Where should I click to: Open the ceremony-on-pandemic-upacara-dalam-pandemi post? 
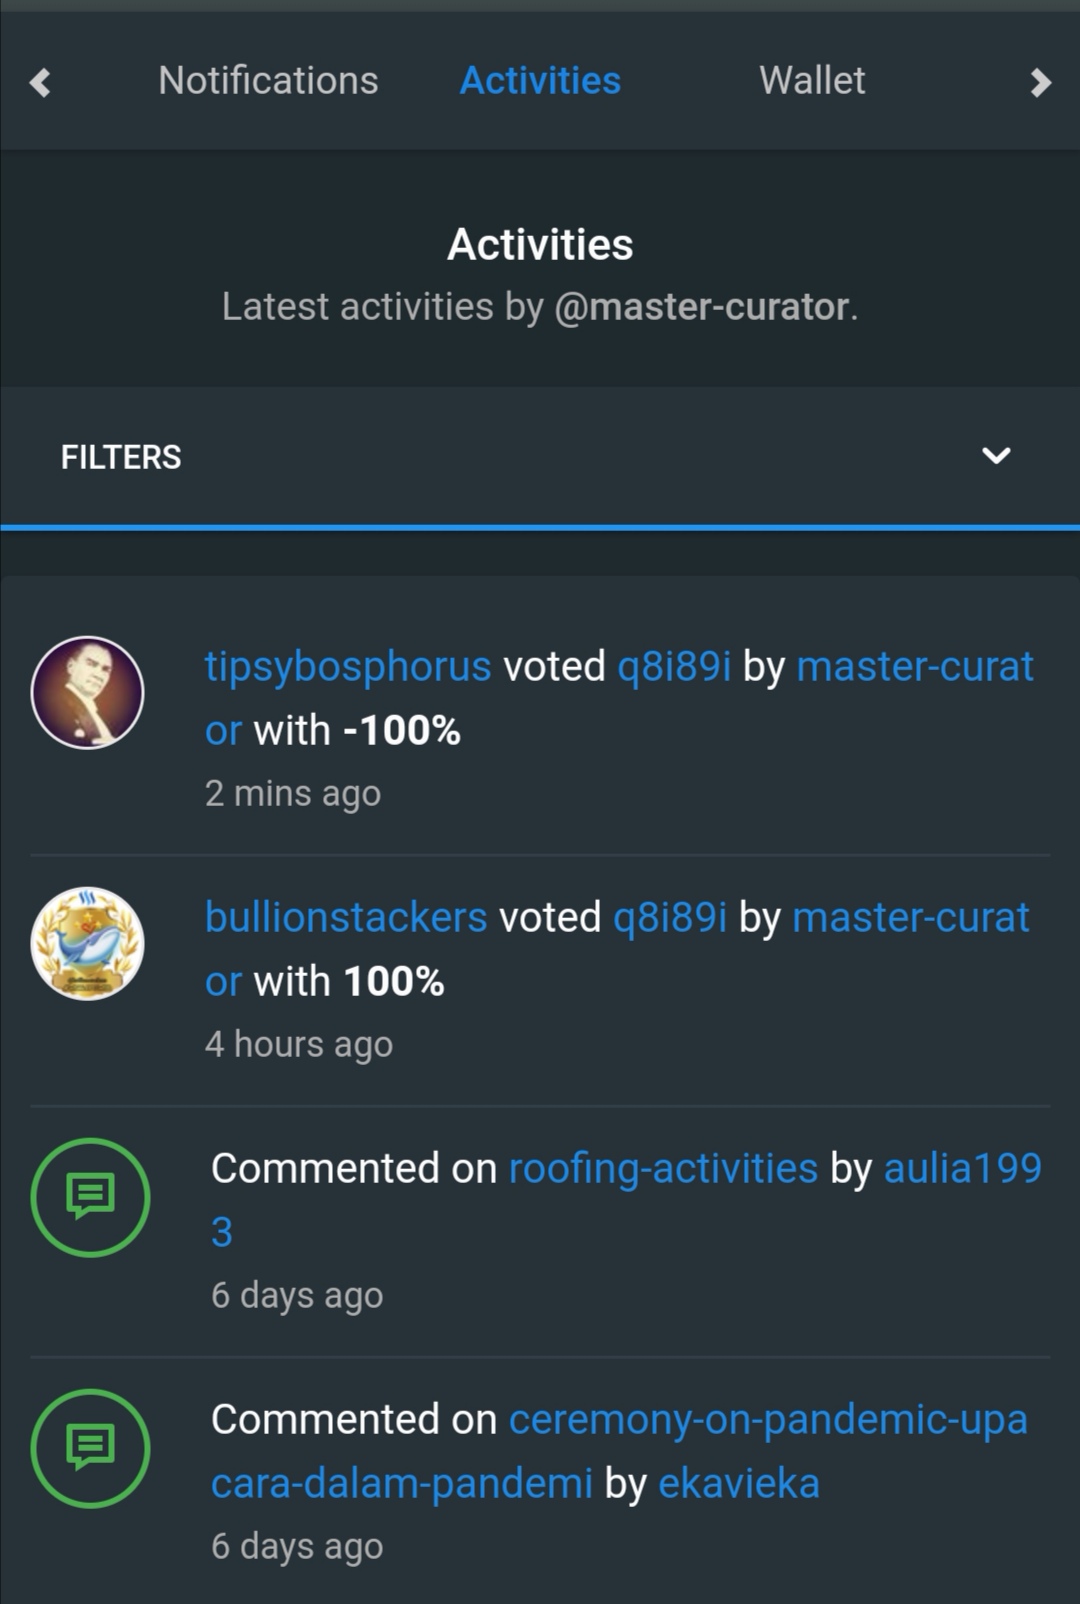(767, 1420)
